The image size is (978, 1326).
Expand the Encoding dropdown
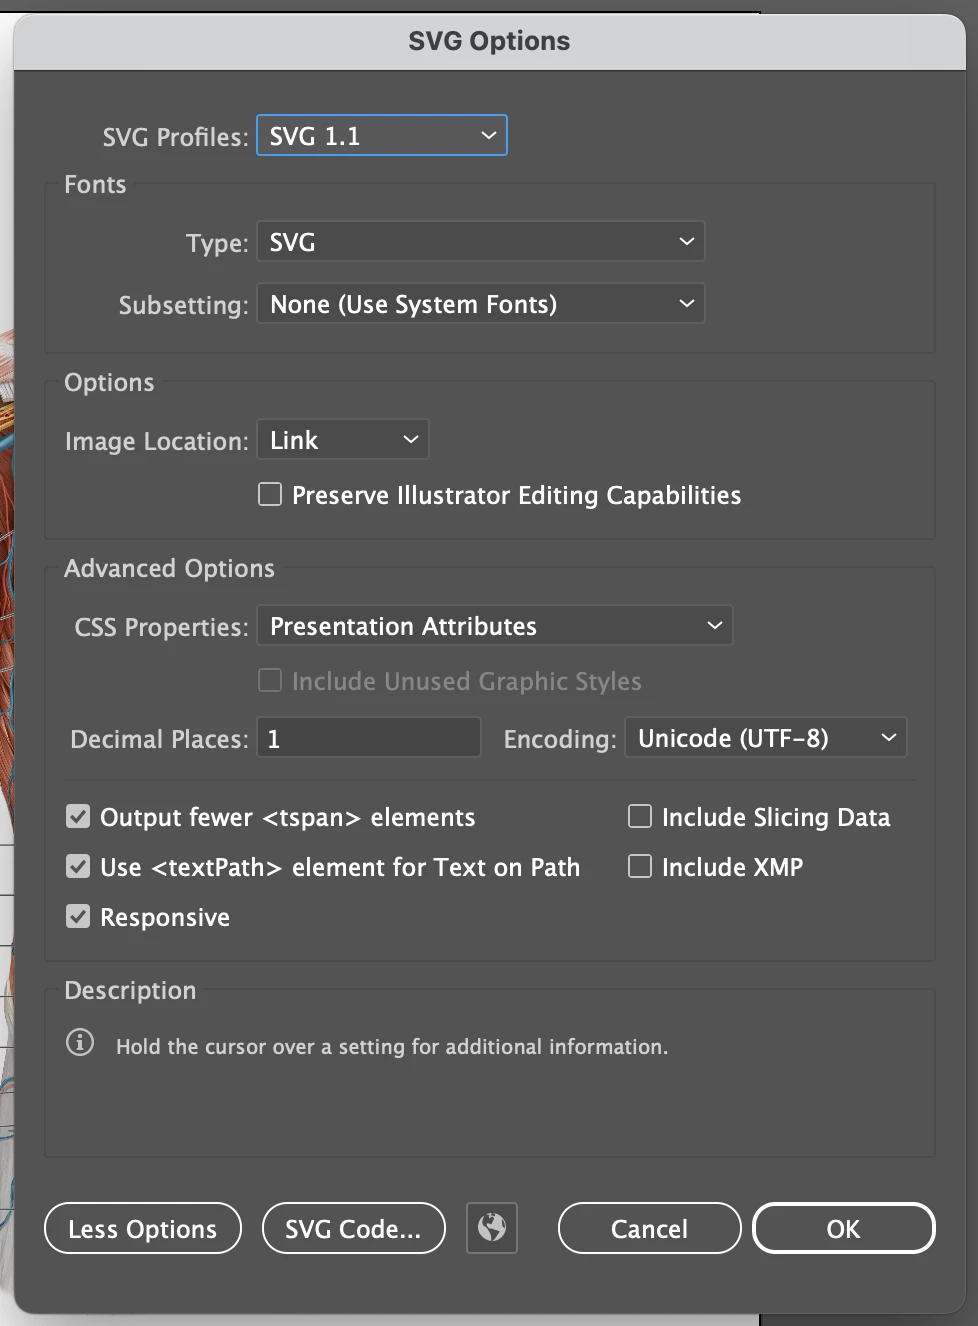(x=766, y=738)
